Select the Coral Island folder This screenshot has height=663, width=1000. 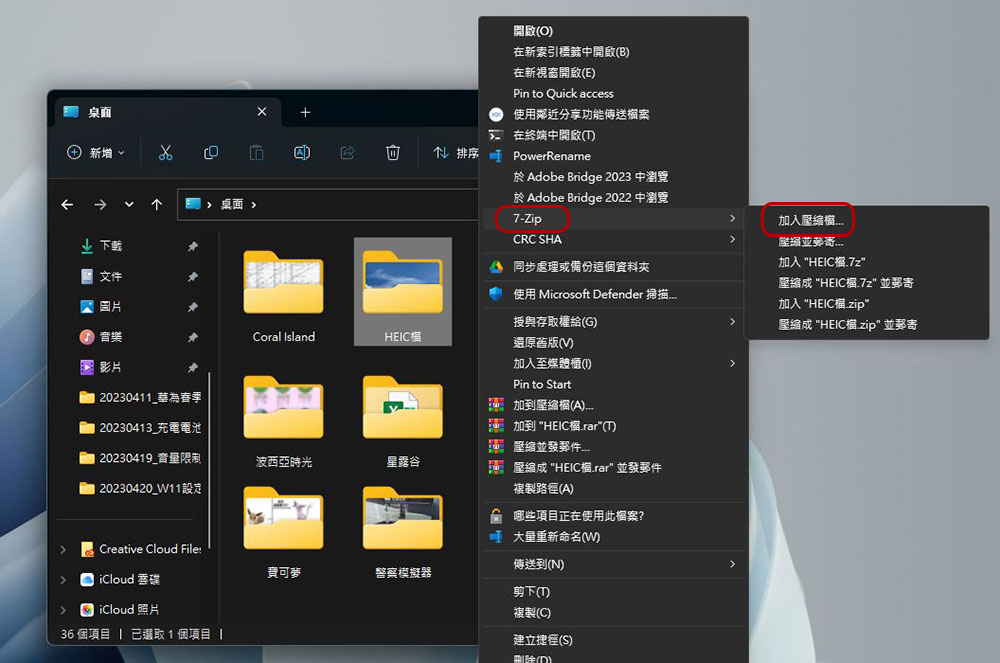tap(284, 295)
